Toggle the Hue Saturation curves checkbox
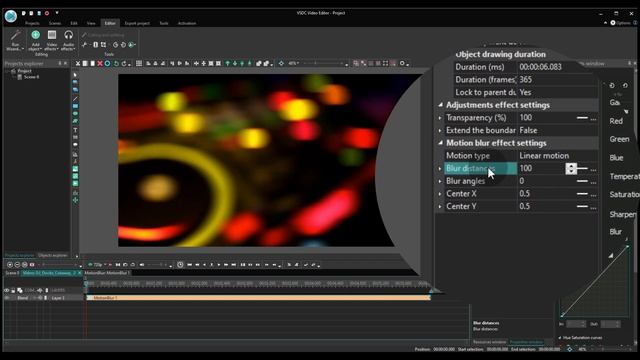640x360 pixels. [x=560, y=338]
